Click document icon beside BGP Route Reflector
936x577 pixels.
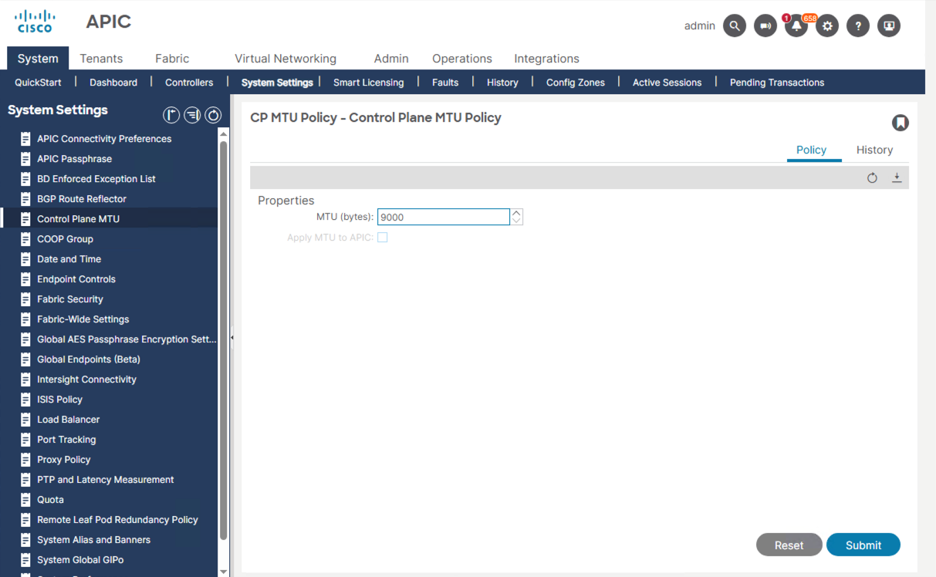(25, 199)
